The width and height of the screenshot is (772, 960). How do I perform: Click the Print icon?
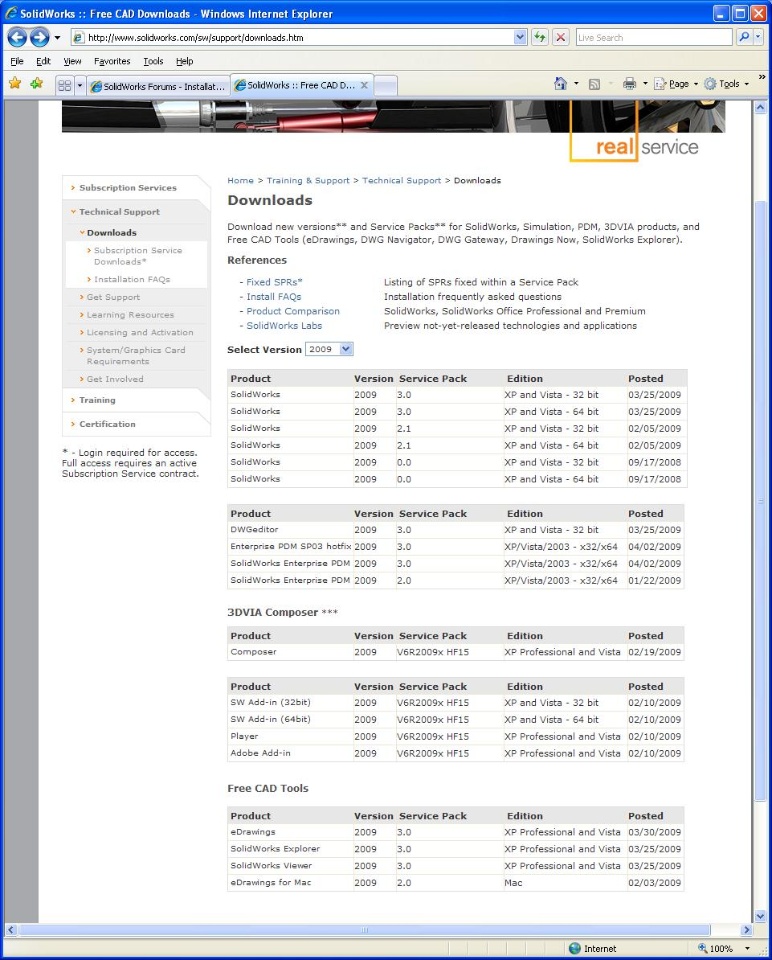[x=629, y=84]
